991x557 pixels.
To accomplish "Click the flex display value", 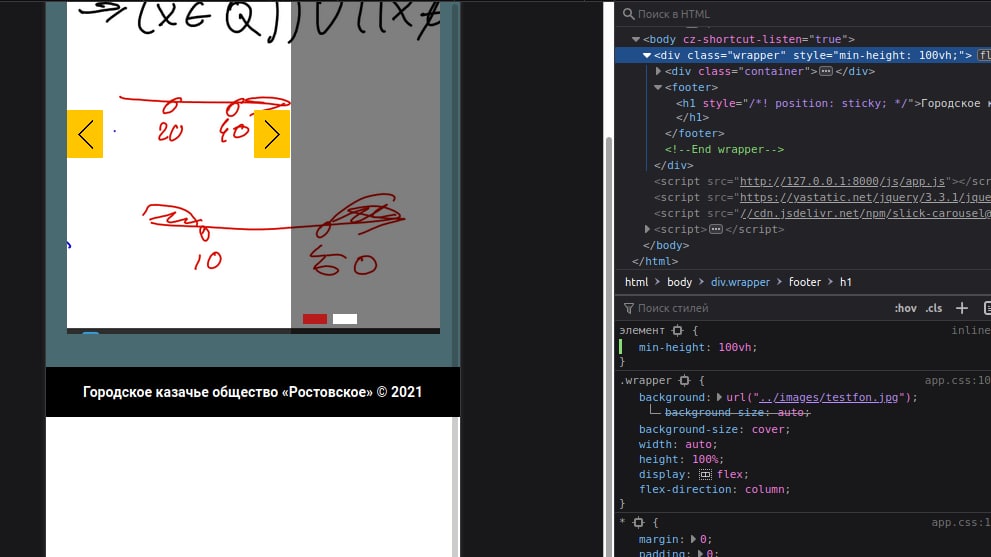I will coord(730,475).
